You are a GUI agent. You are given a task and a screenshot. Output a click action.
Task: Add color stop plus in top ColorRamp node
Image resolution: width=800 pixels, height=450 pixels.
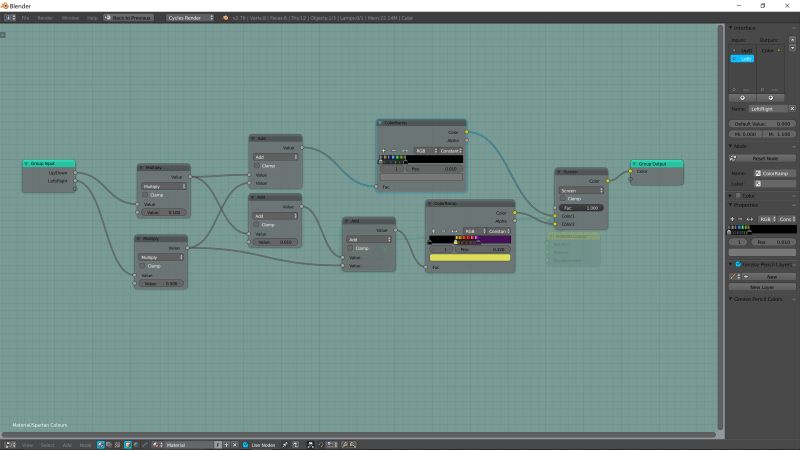pyautogui.click(x=384, y=151)
